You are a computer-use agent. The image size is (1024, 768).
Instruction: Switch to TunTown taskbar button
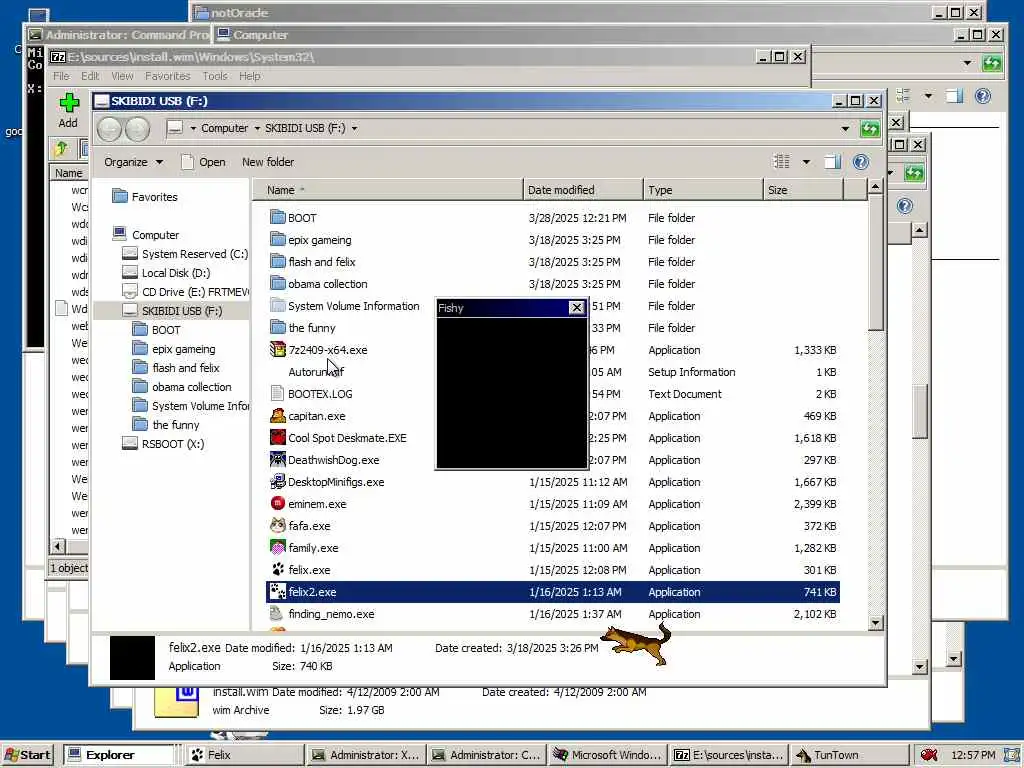click(x=850, y=755)
